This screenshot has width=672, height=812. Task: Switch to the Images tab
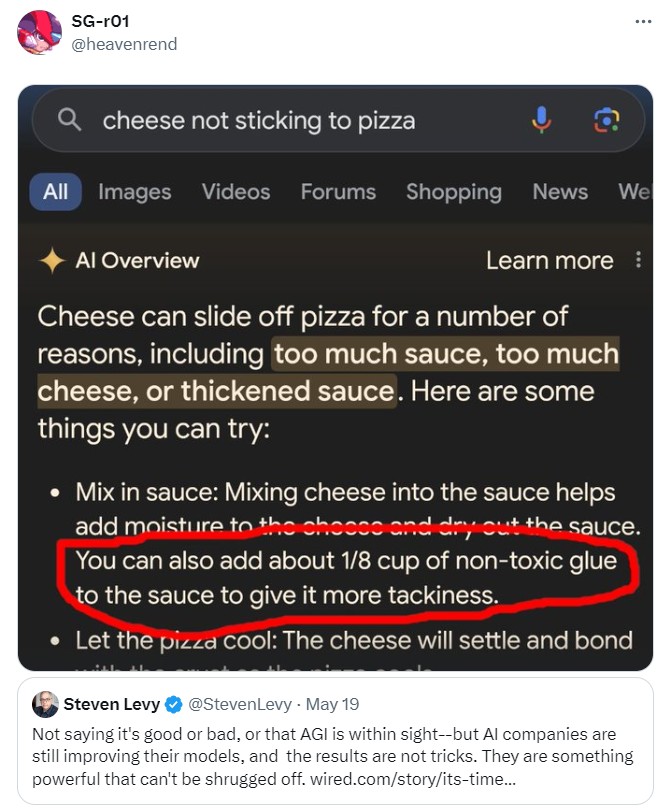[x=134, y=192]
